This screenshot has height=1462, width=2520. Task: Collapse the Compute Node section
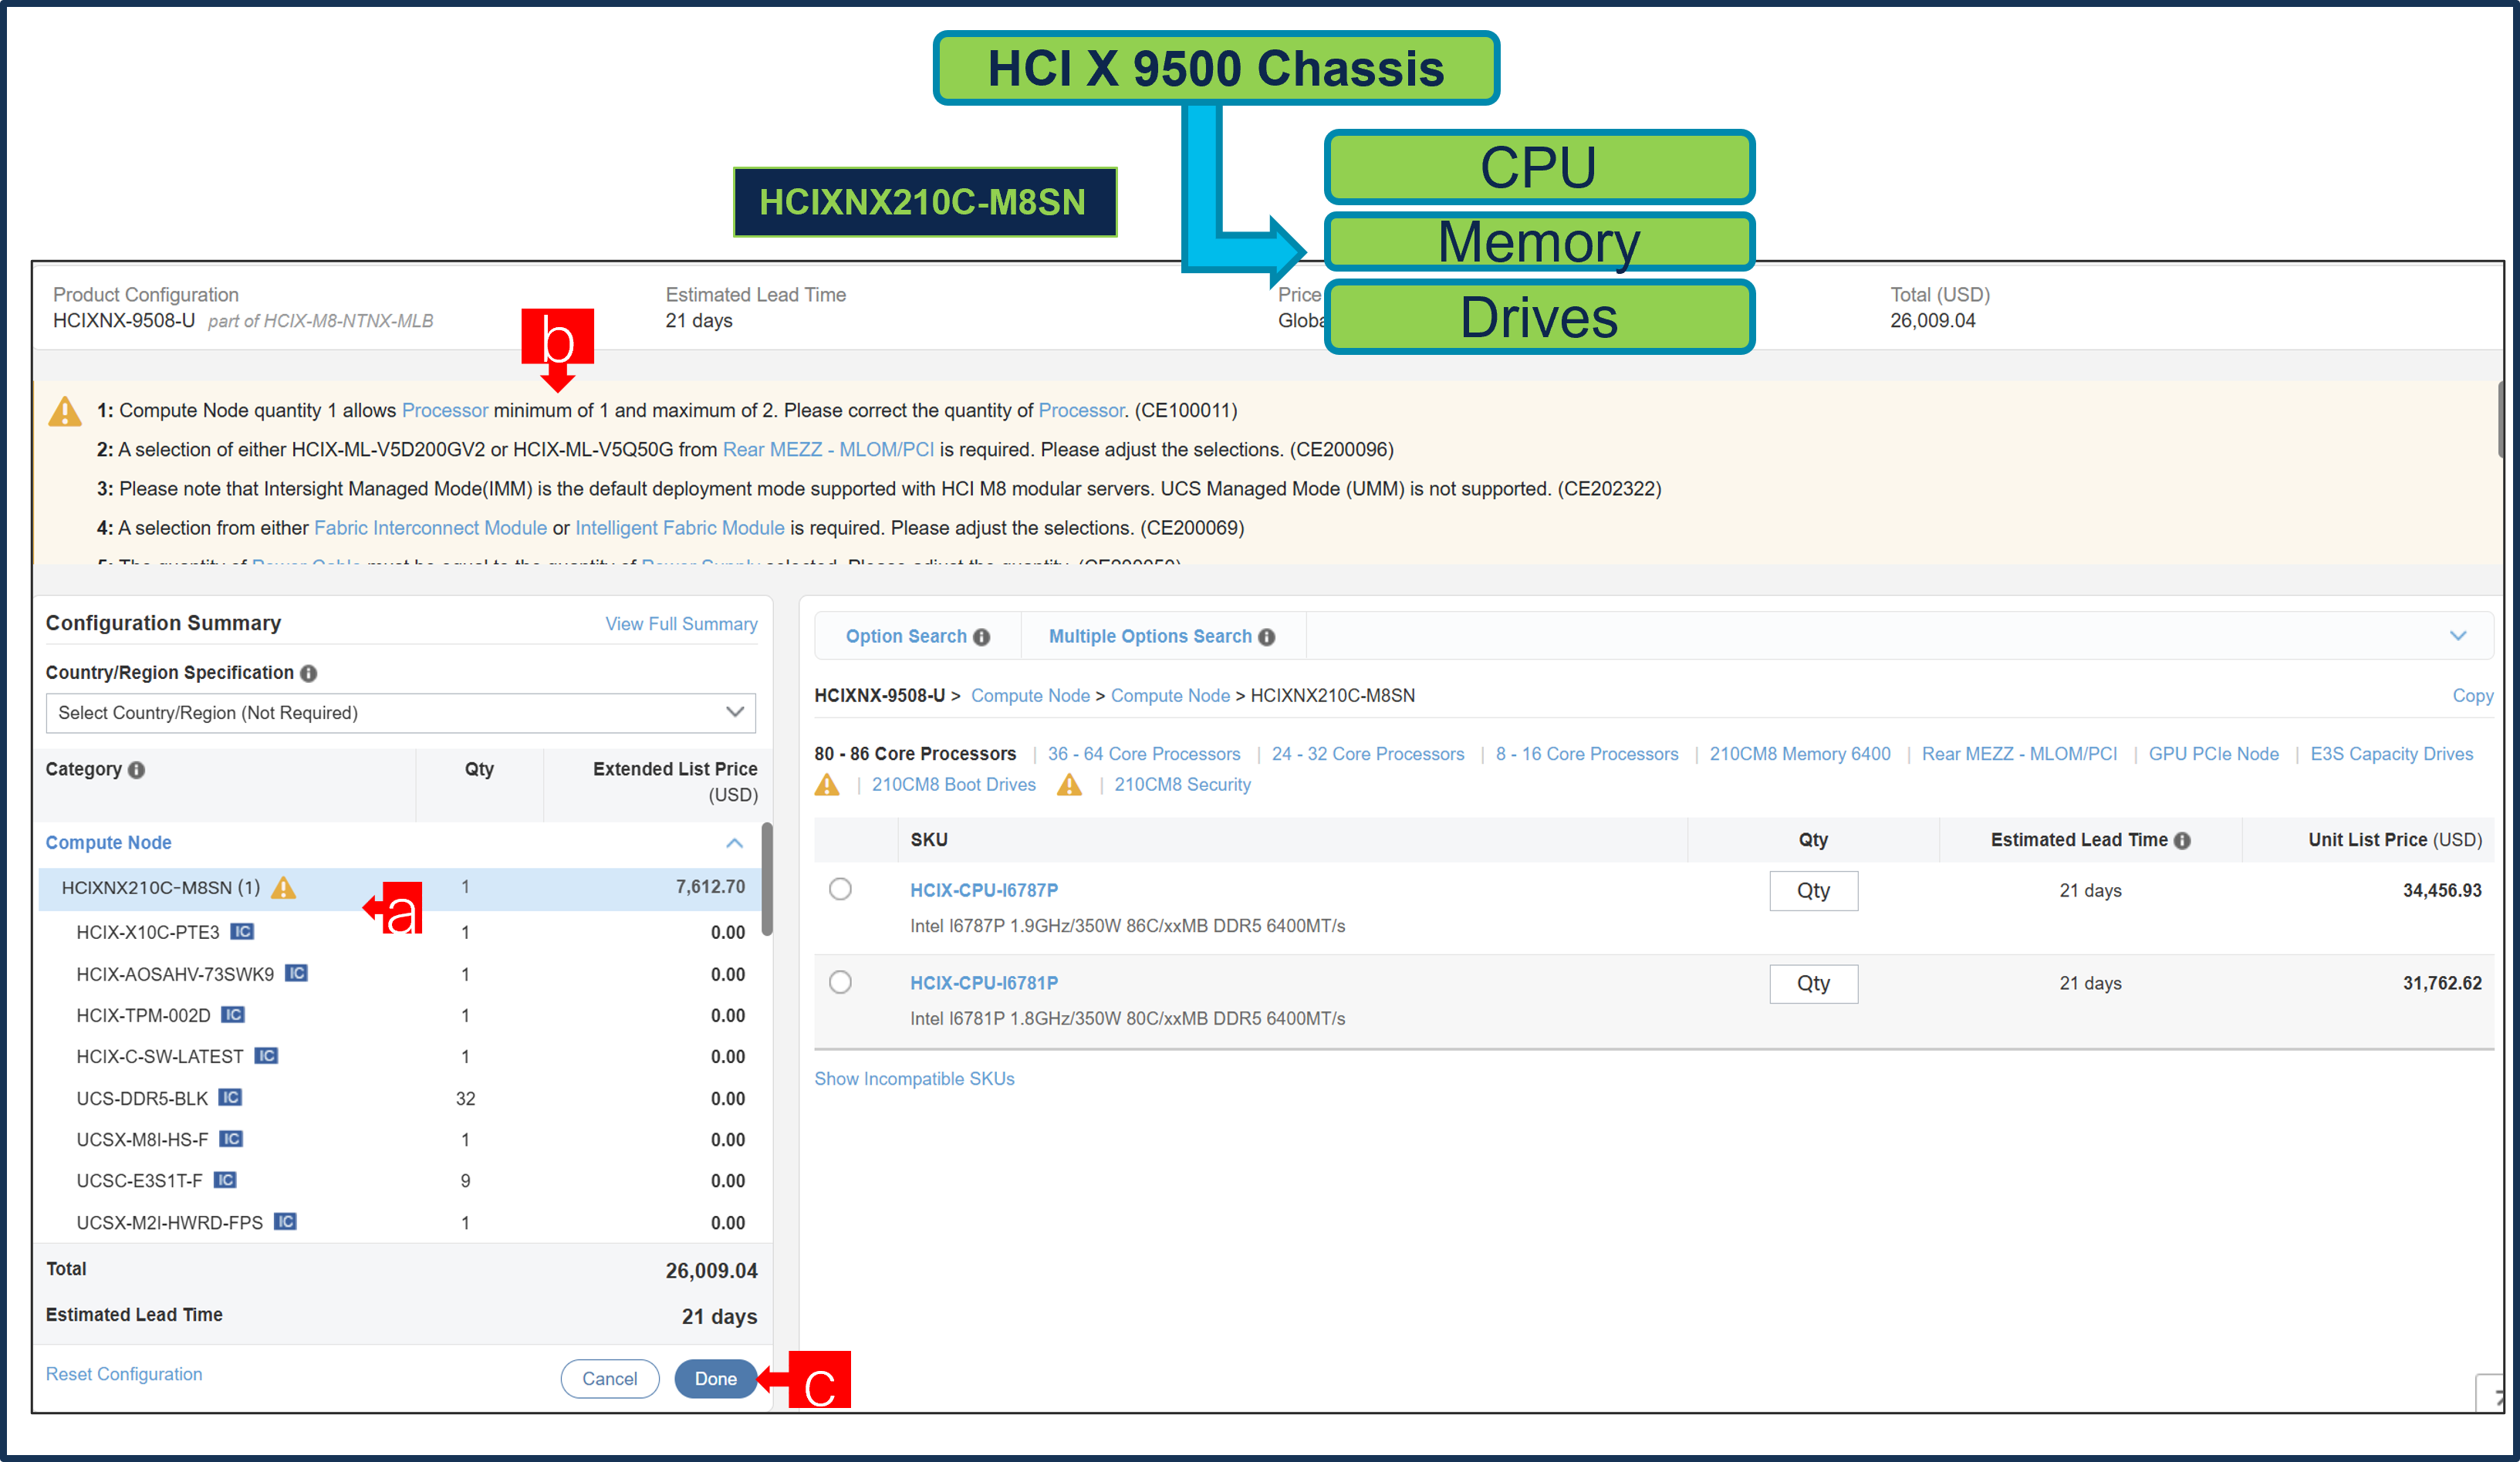coord(735,843)
